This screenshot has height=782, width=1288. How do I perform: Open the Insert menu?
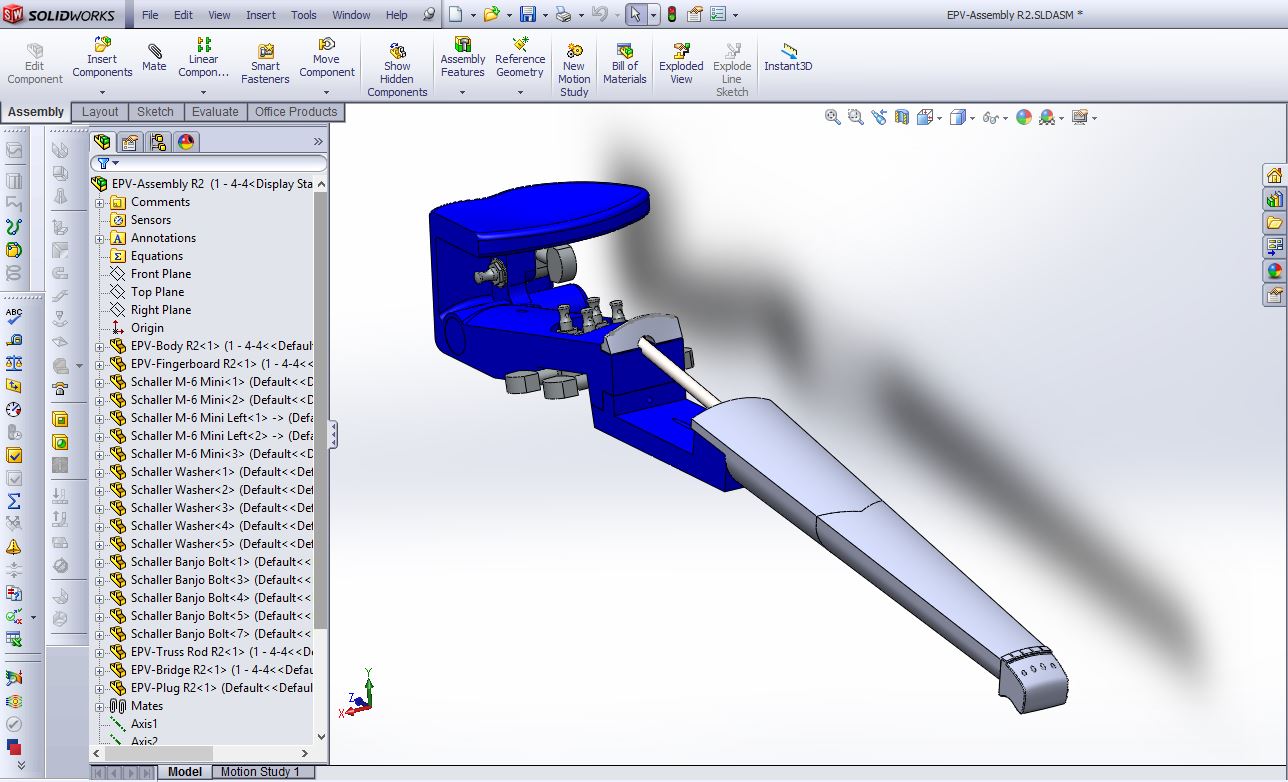pyautogui.click(x=261, y=15)
